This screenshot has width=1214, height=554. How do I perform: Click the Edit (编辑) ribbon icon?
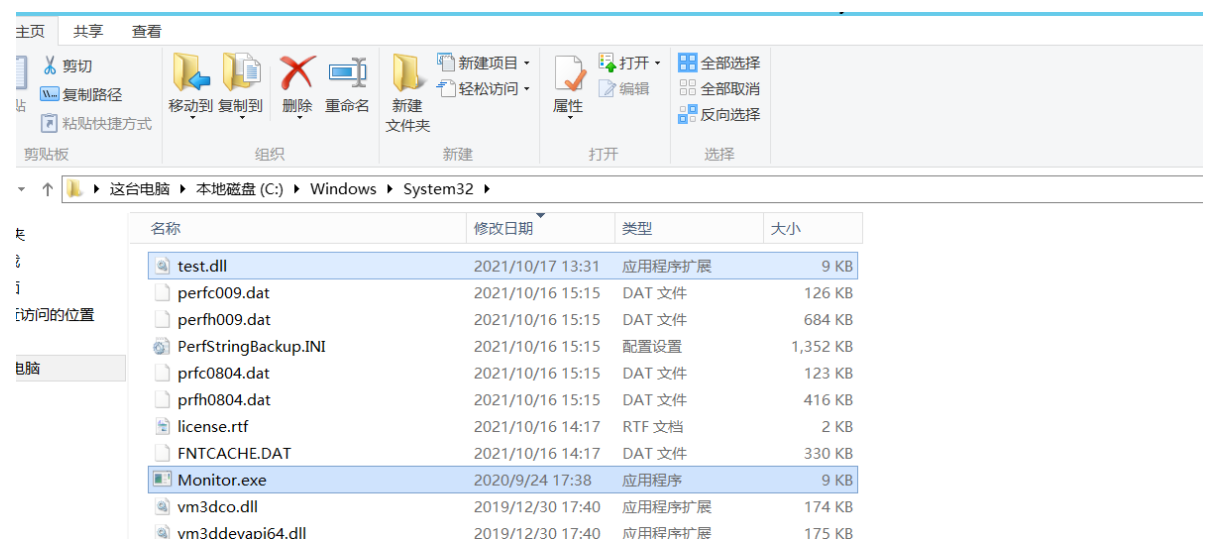[607, 88]
